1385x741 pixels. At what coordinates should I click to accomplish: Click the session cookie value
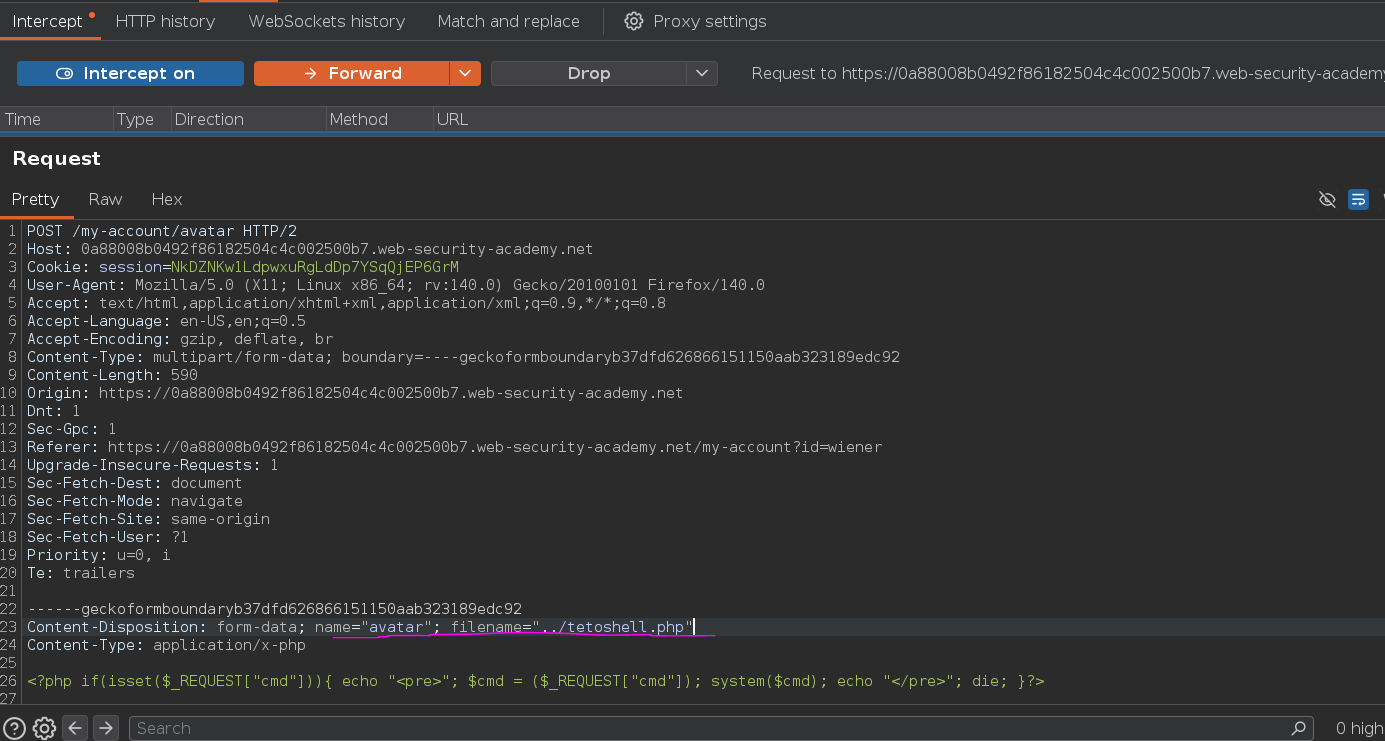[x=315, y=267]
